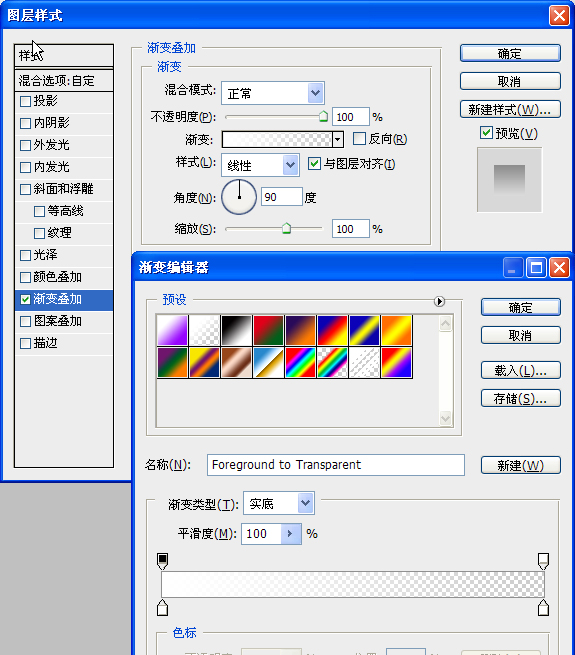This screenshot has width=575, height=655.
Task: Select the blue-yellow-blue gradient preset
Action: coord(364,330)
